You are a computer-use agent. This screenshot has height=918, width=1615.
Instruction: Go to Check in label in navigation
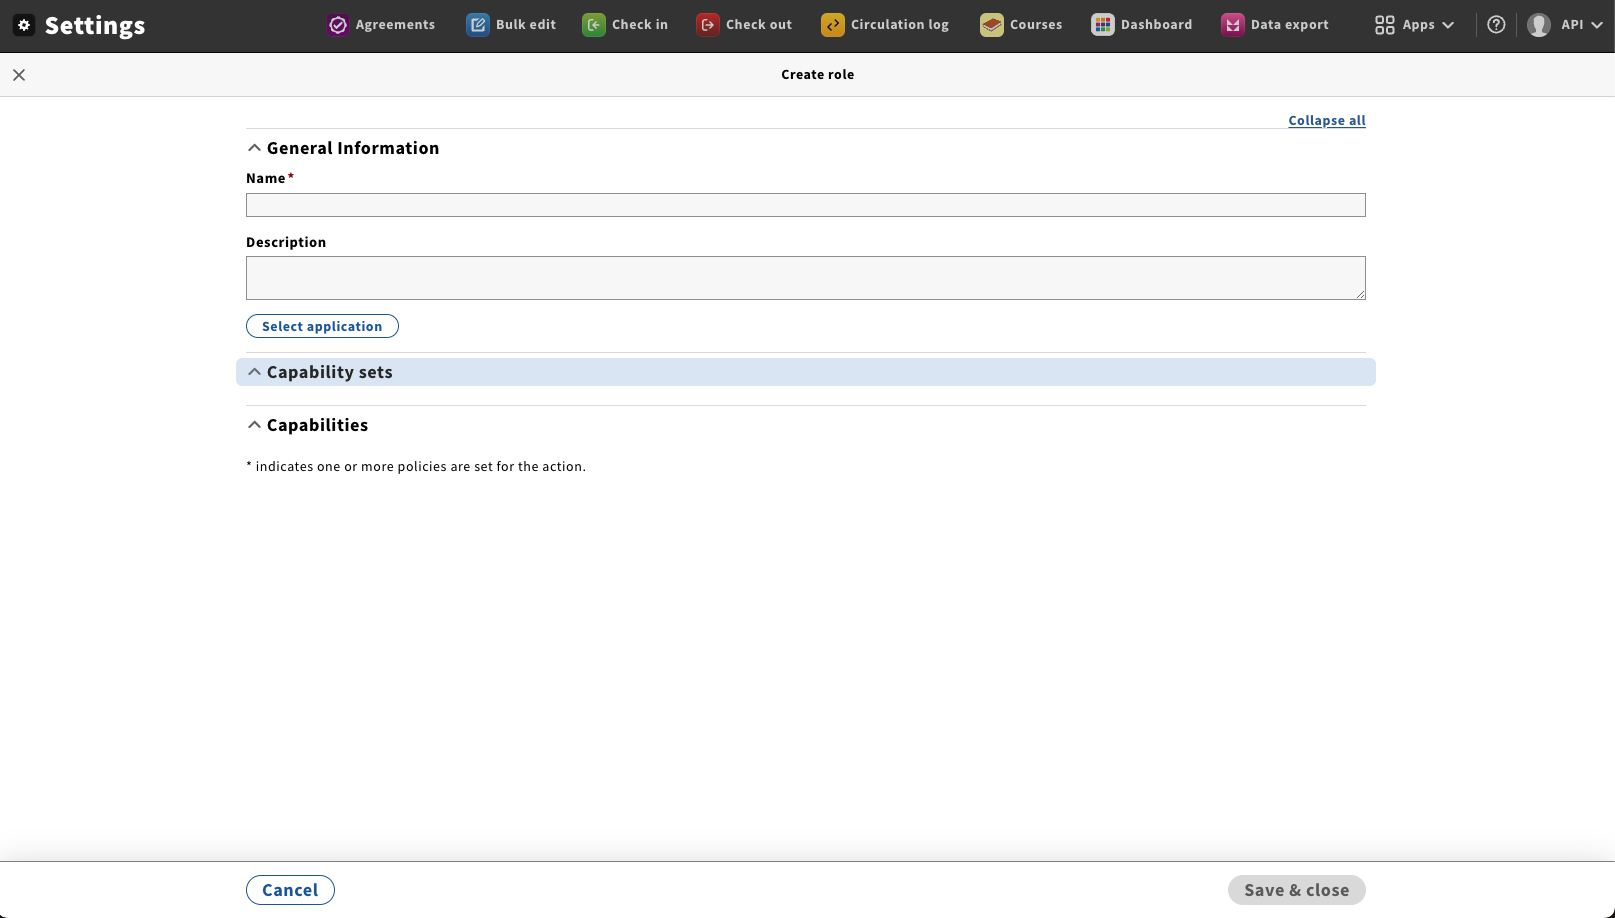(640, 25)
